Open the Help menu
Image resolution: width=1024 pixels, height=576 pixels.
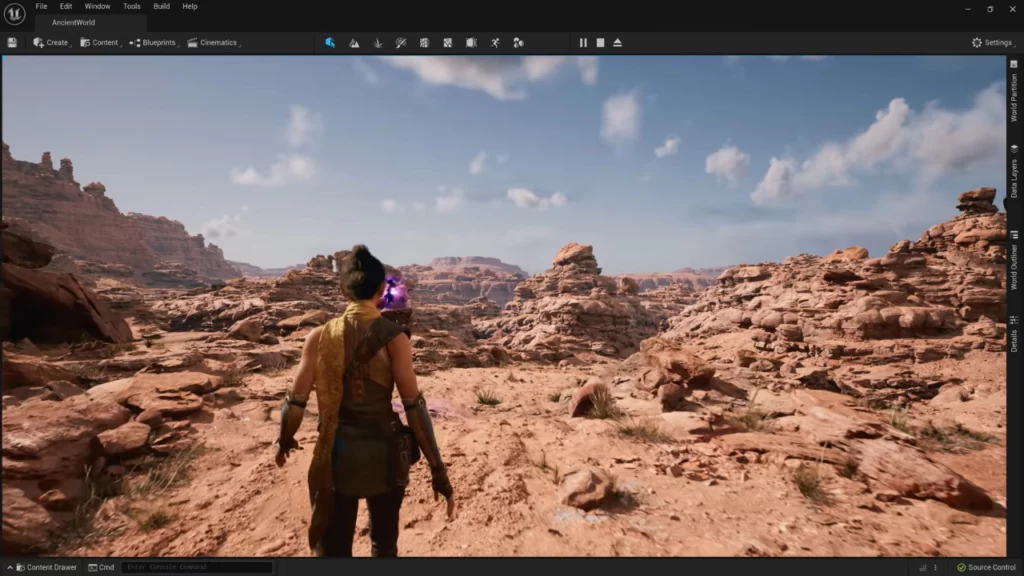pos(189,7)
